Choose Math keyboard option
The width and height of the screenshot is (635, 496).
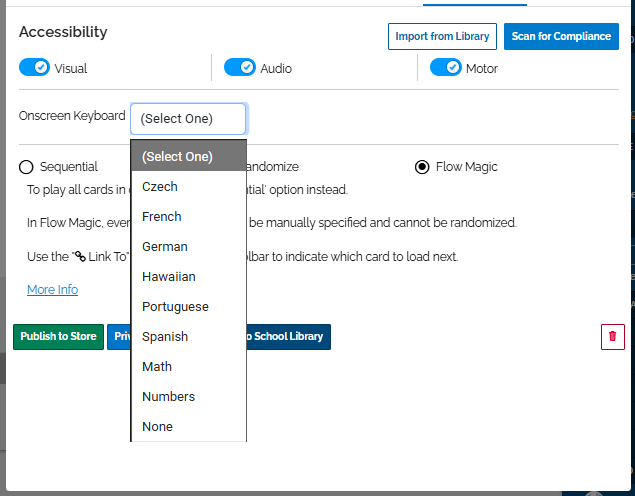[x=189, y=366]
